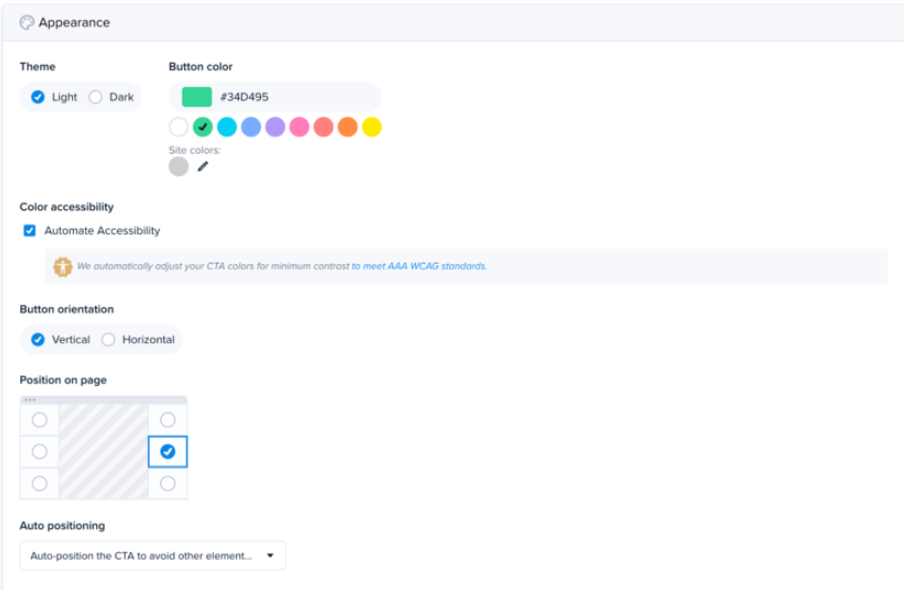904x590 pixels.
Task: Click the Appearance section header text
Action: pyautogui.click(x=74, y=22)
